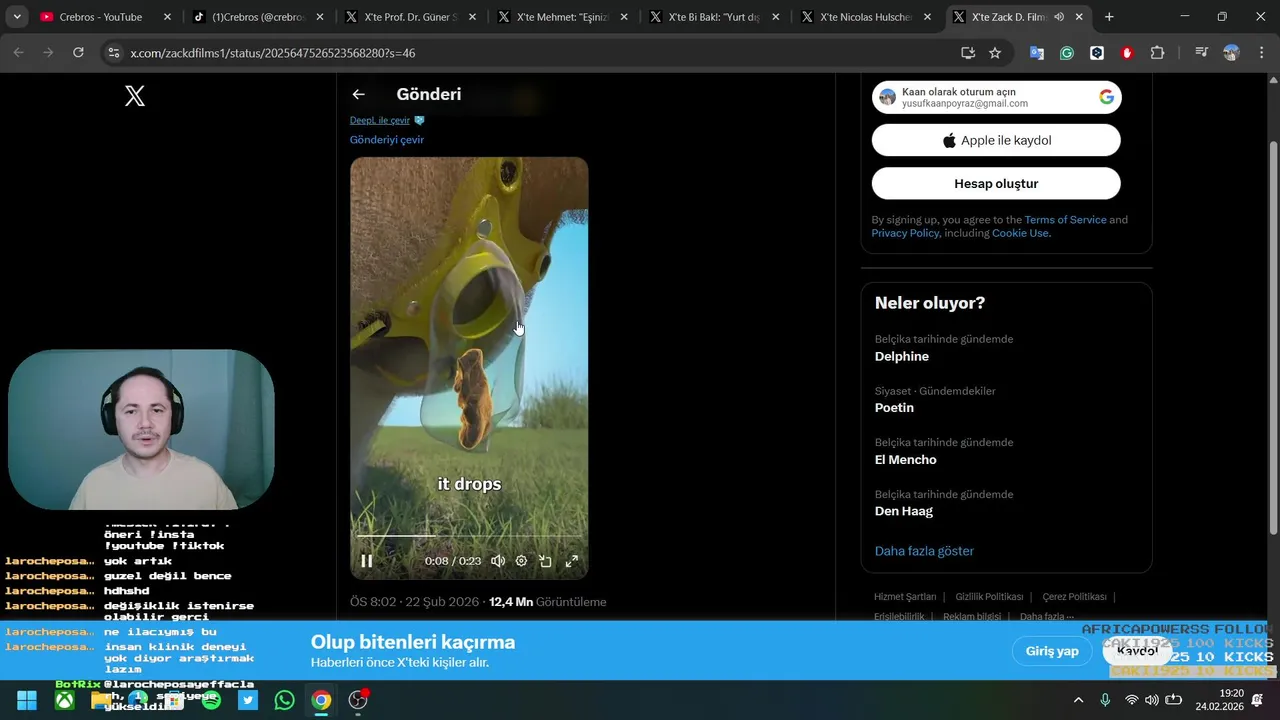Click 'Gönderiyi çevir' to translate post
Image resolution: width=1280 pixels, height=720 pixels.
[x=387, y=140]
